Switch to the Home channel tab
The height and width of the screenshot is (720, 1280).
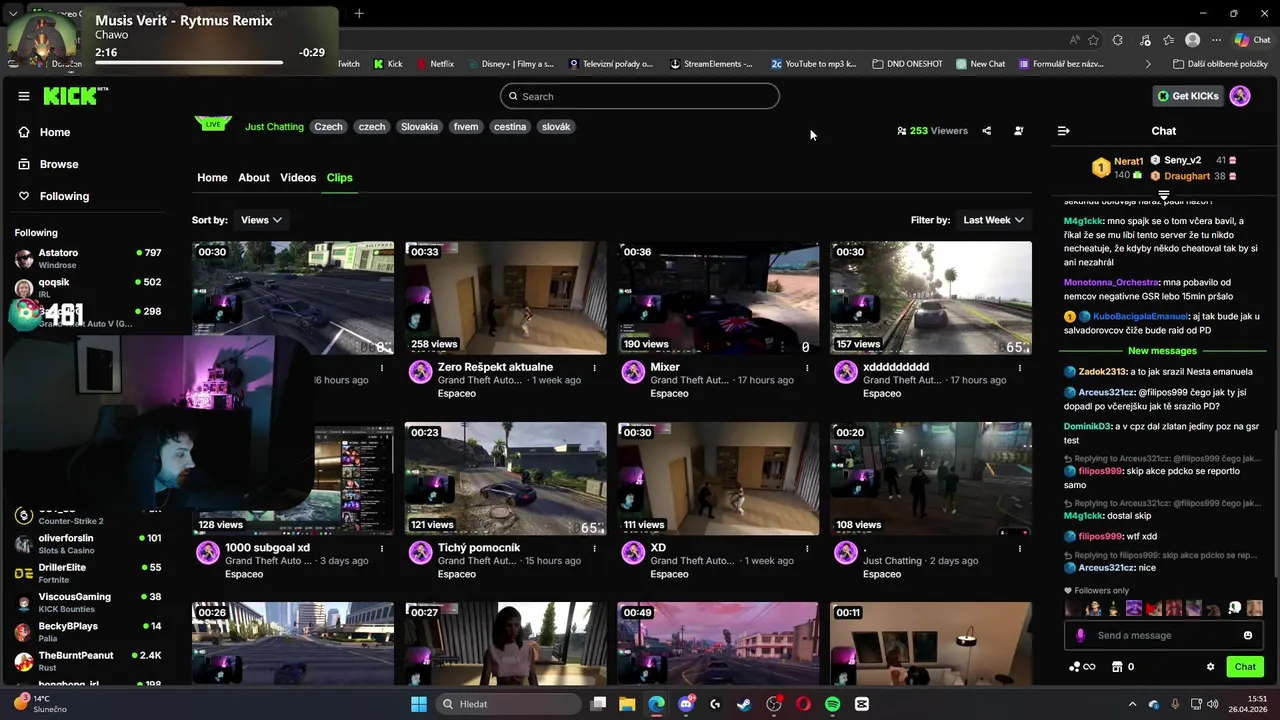coord(212,177)
